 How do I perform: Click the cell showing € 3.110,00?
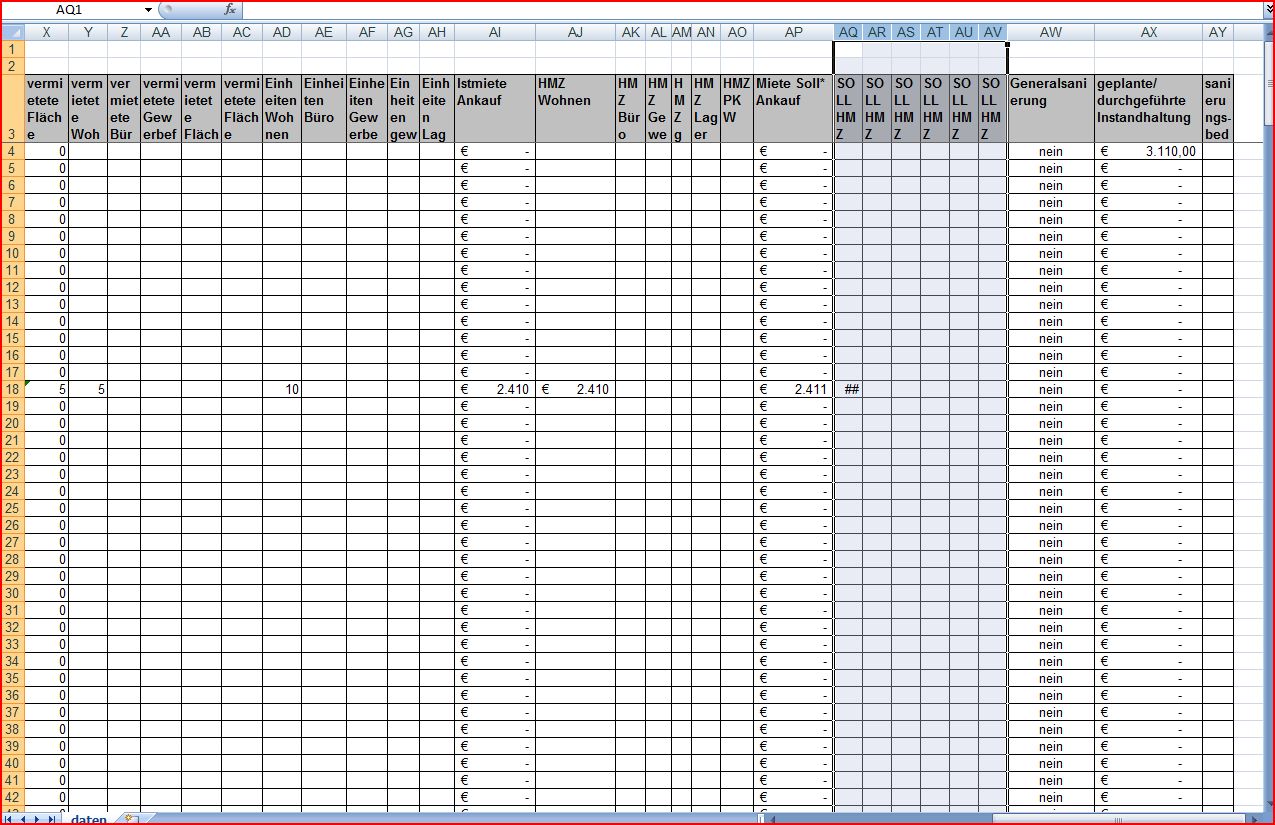tap(1148, 151)
